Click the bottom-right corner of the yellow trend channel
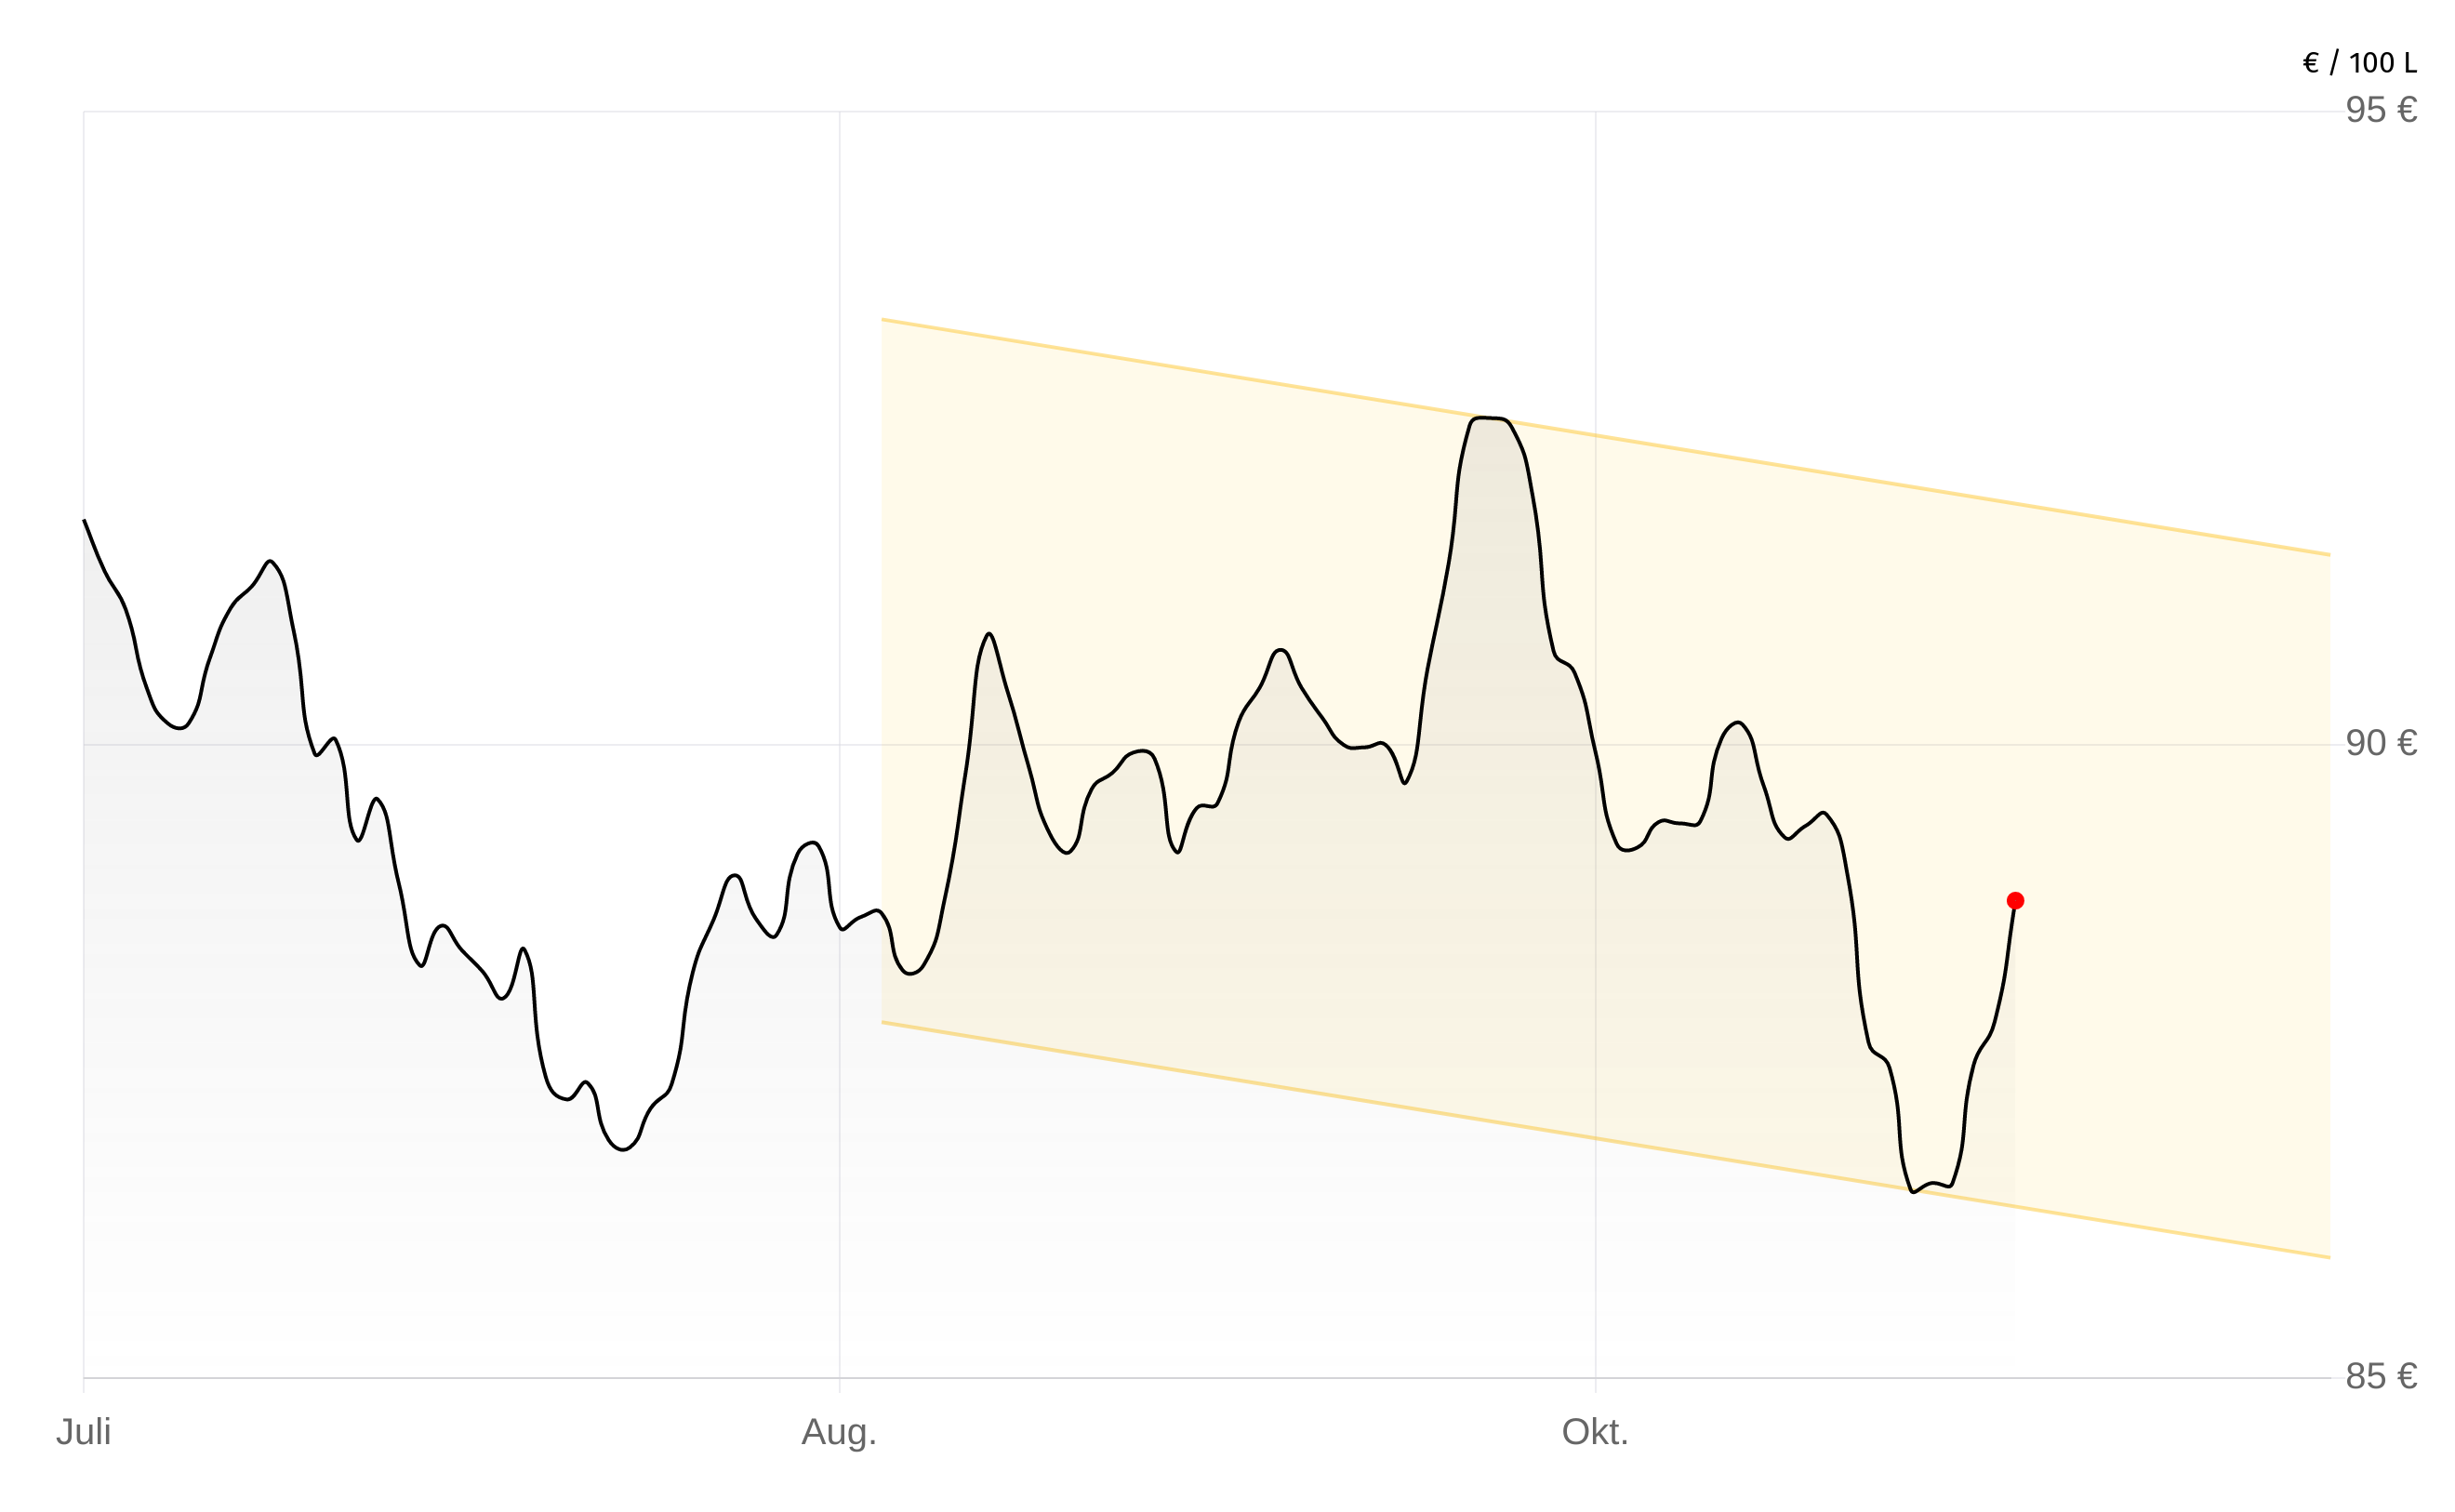The height and width of the screenshot is (1512, 2455). point(2329,1257)
